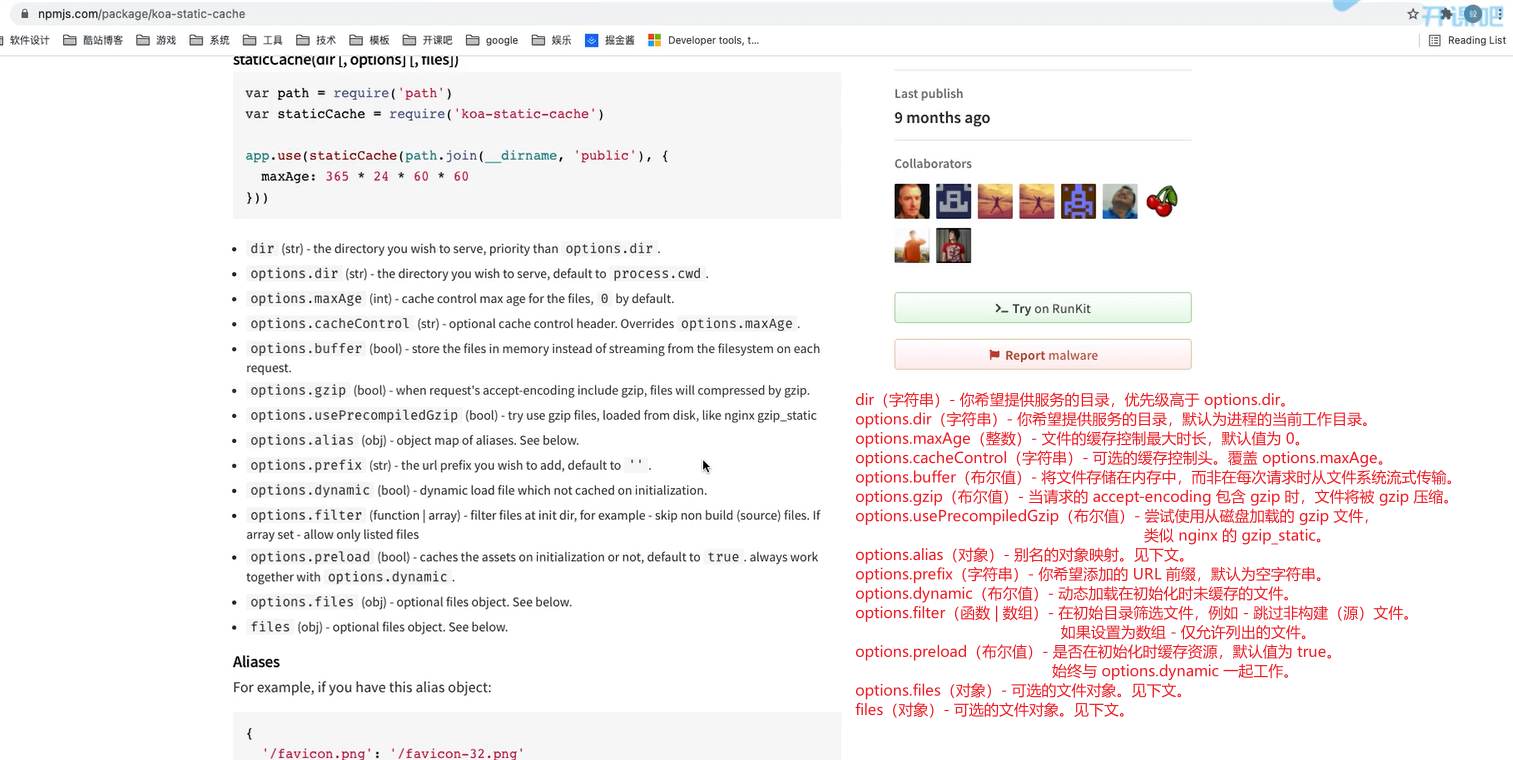Screen dimensions: 1513x760
Task: Click the cherries collaborator avatar
Action: pyautogui.click(x=1162, y=200)
